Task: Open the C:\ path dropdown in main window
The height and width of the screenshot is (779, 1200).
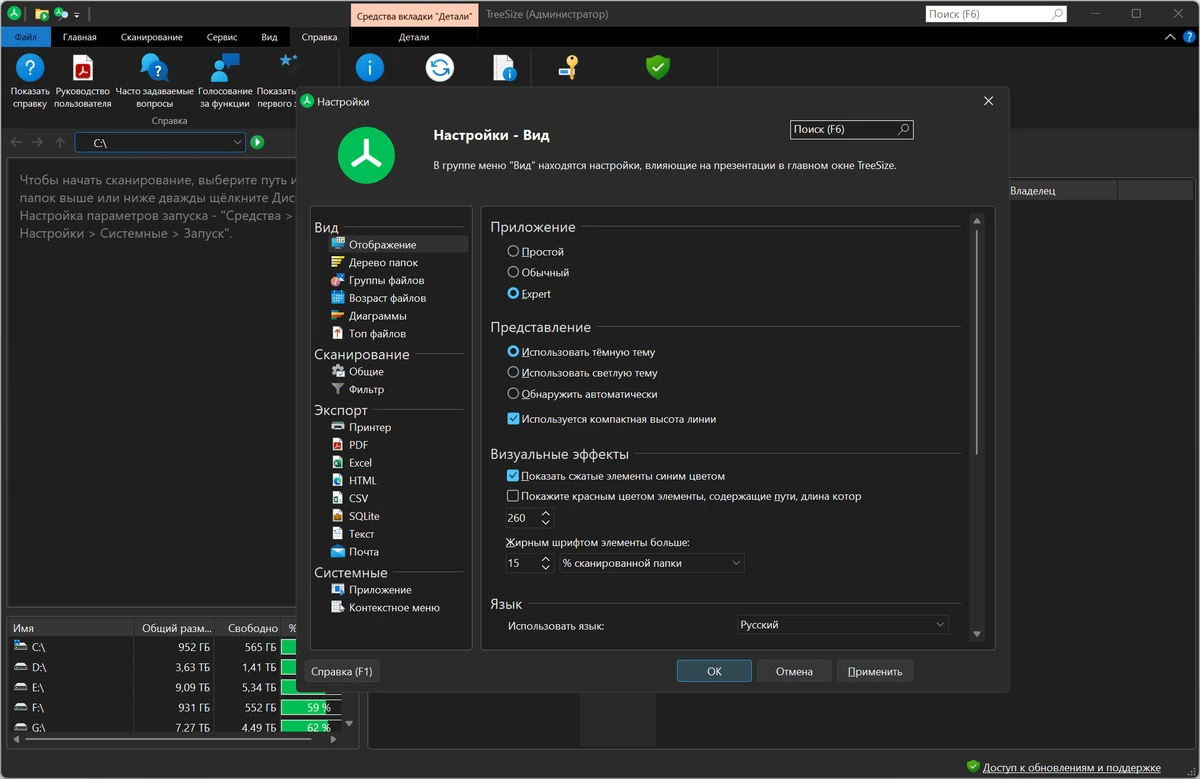Action: (x=238, y=143)
